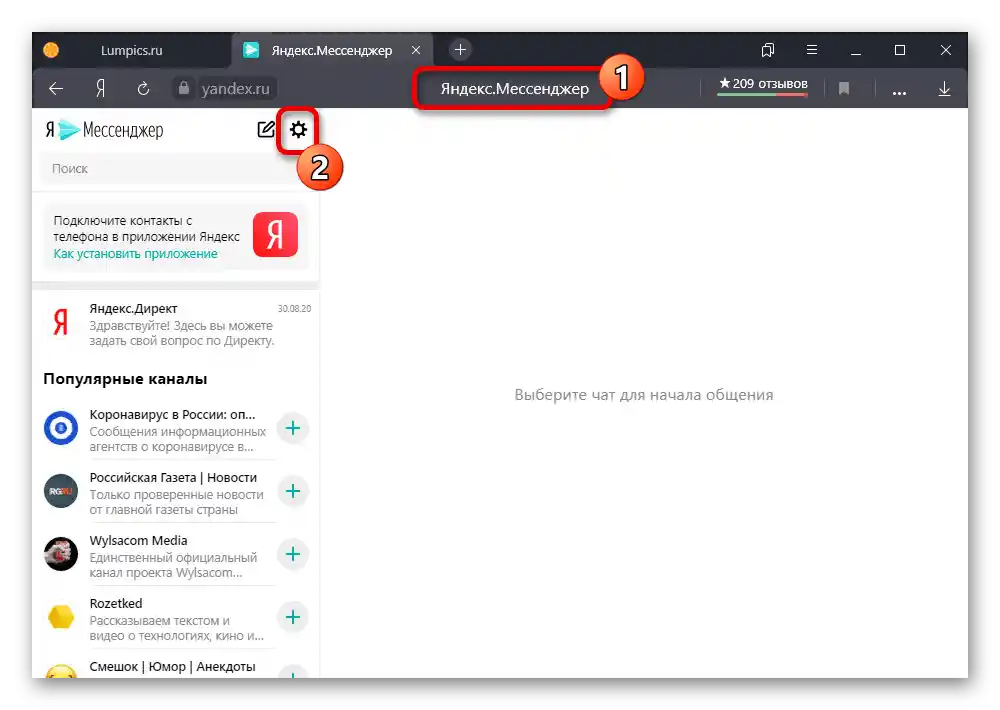Image resolution: width=1000 pixels, height=710 pixels.
Task: Click the Яндекс.Мессенджер page title
Action: pos(514,89)
